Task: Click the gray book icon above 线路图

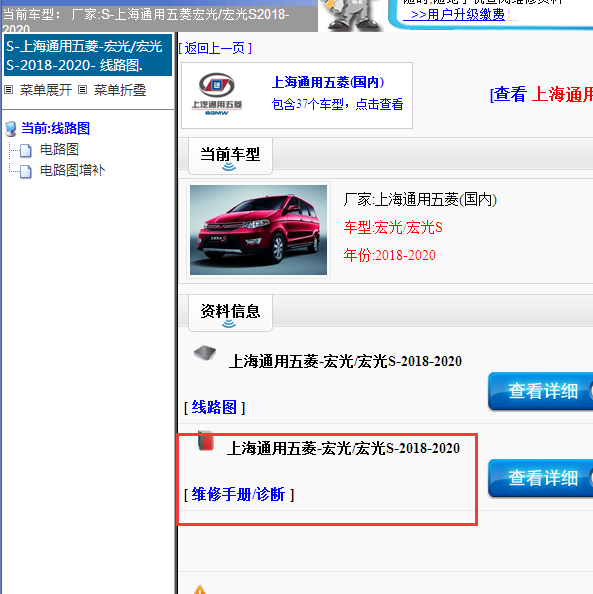Action: coord(205,353)
